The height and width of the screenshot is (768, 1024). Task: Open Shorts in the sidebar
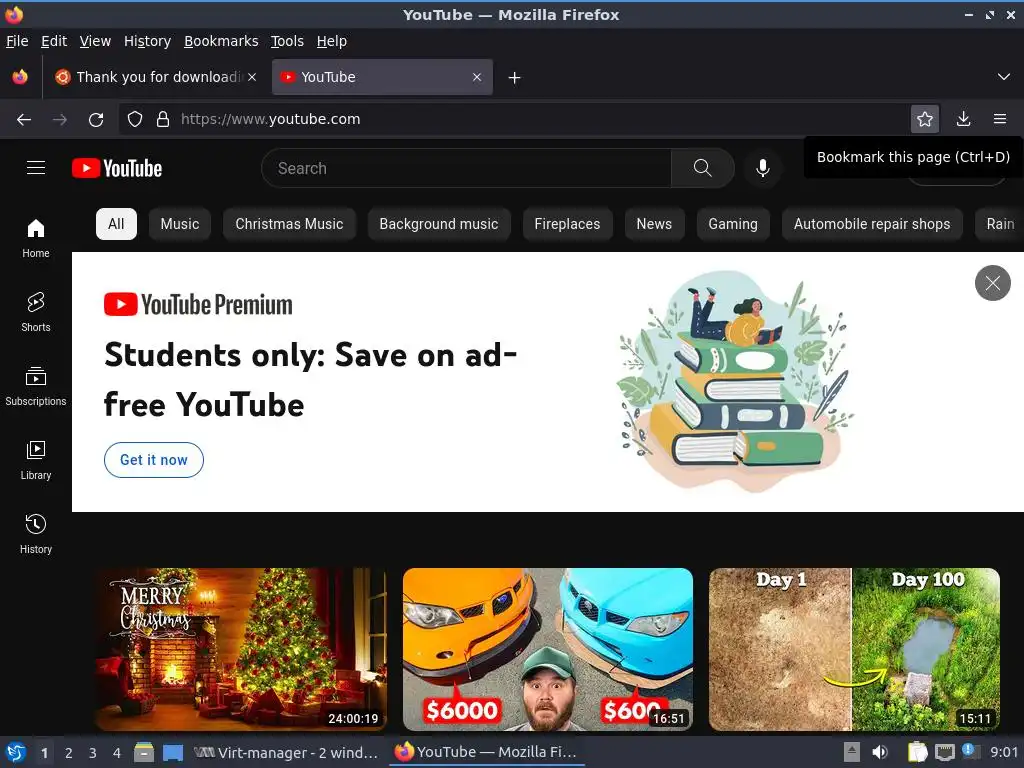click(36, 312)
